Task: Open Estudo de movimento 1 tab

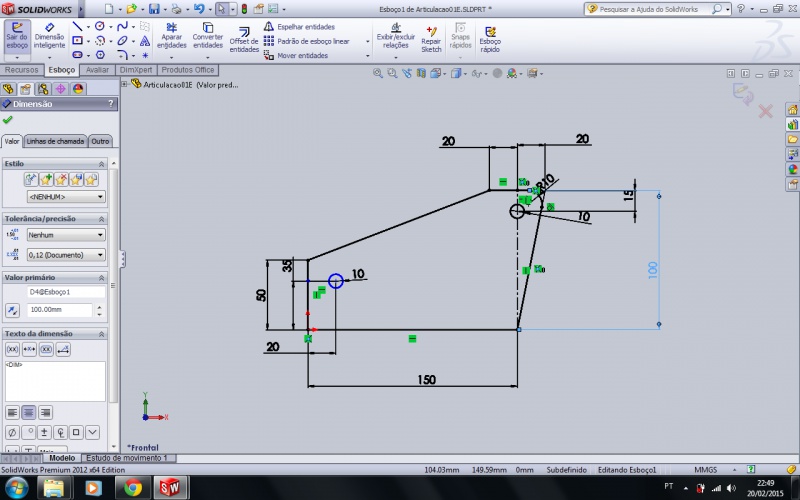Action: tap(127, 458)
